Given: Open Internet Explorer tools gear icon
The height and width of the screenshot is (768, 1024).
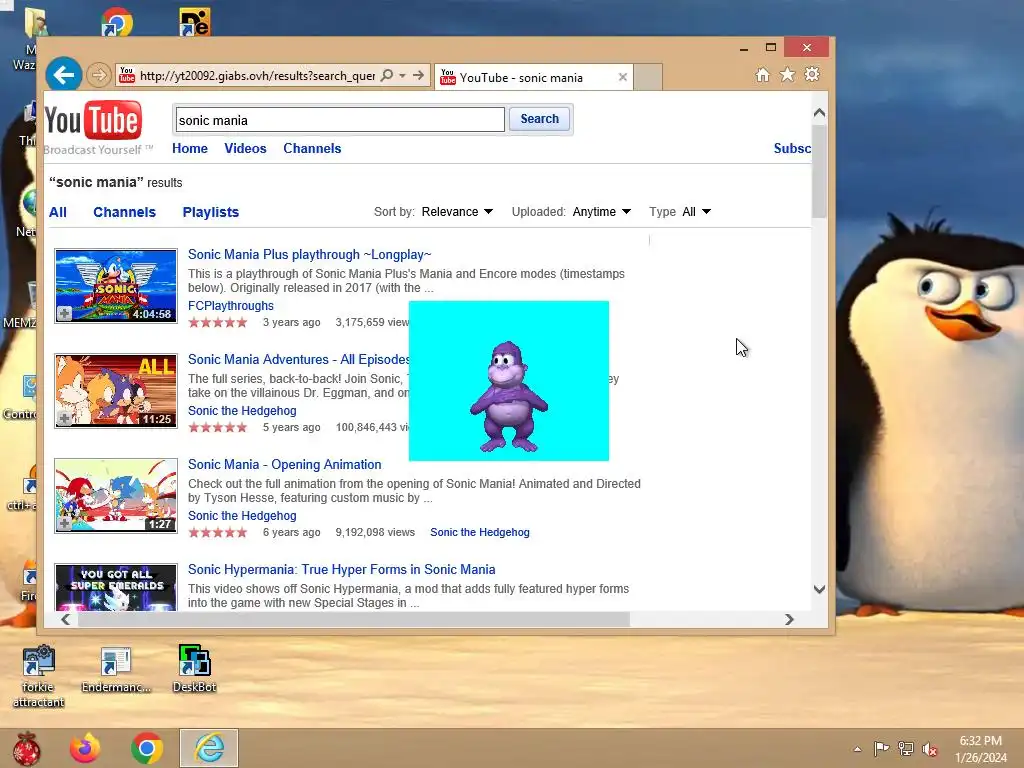Looking at the screenshot, I should (812, 74).
